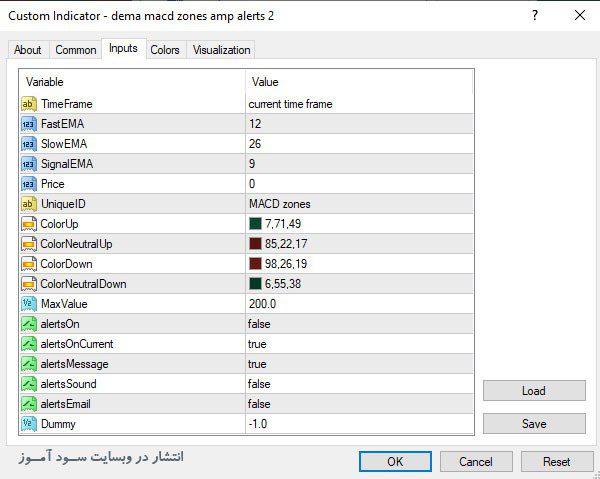Select the SignalEMA variable name
Screen dimensions: 600x479
(x=67, y=164)
